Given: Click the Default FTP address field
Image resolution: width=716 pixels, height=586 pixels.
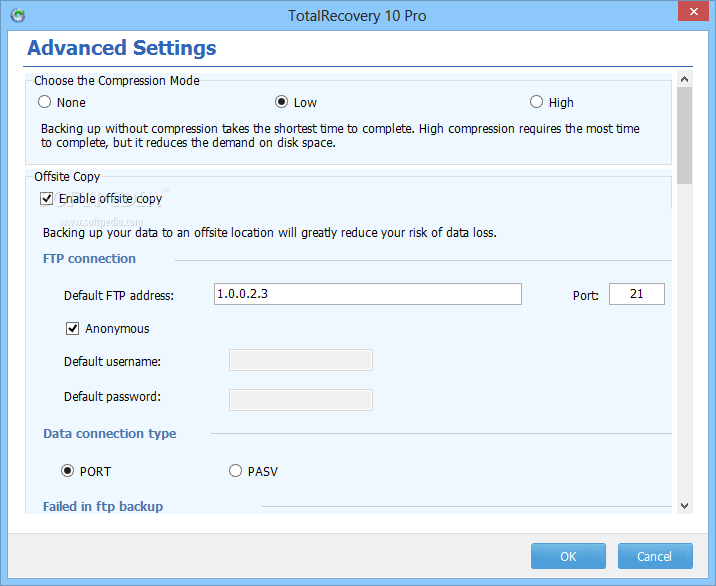Looking at the screenshot, I should 368,294.
